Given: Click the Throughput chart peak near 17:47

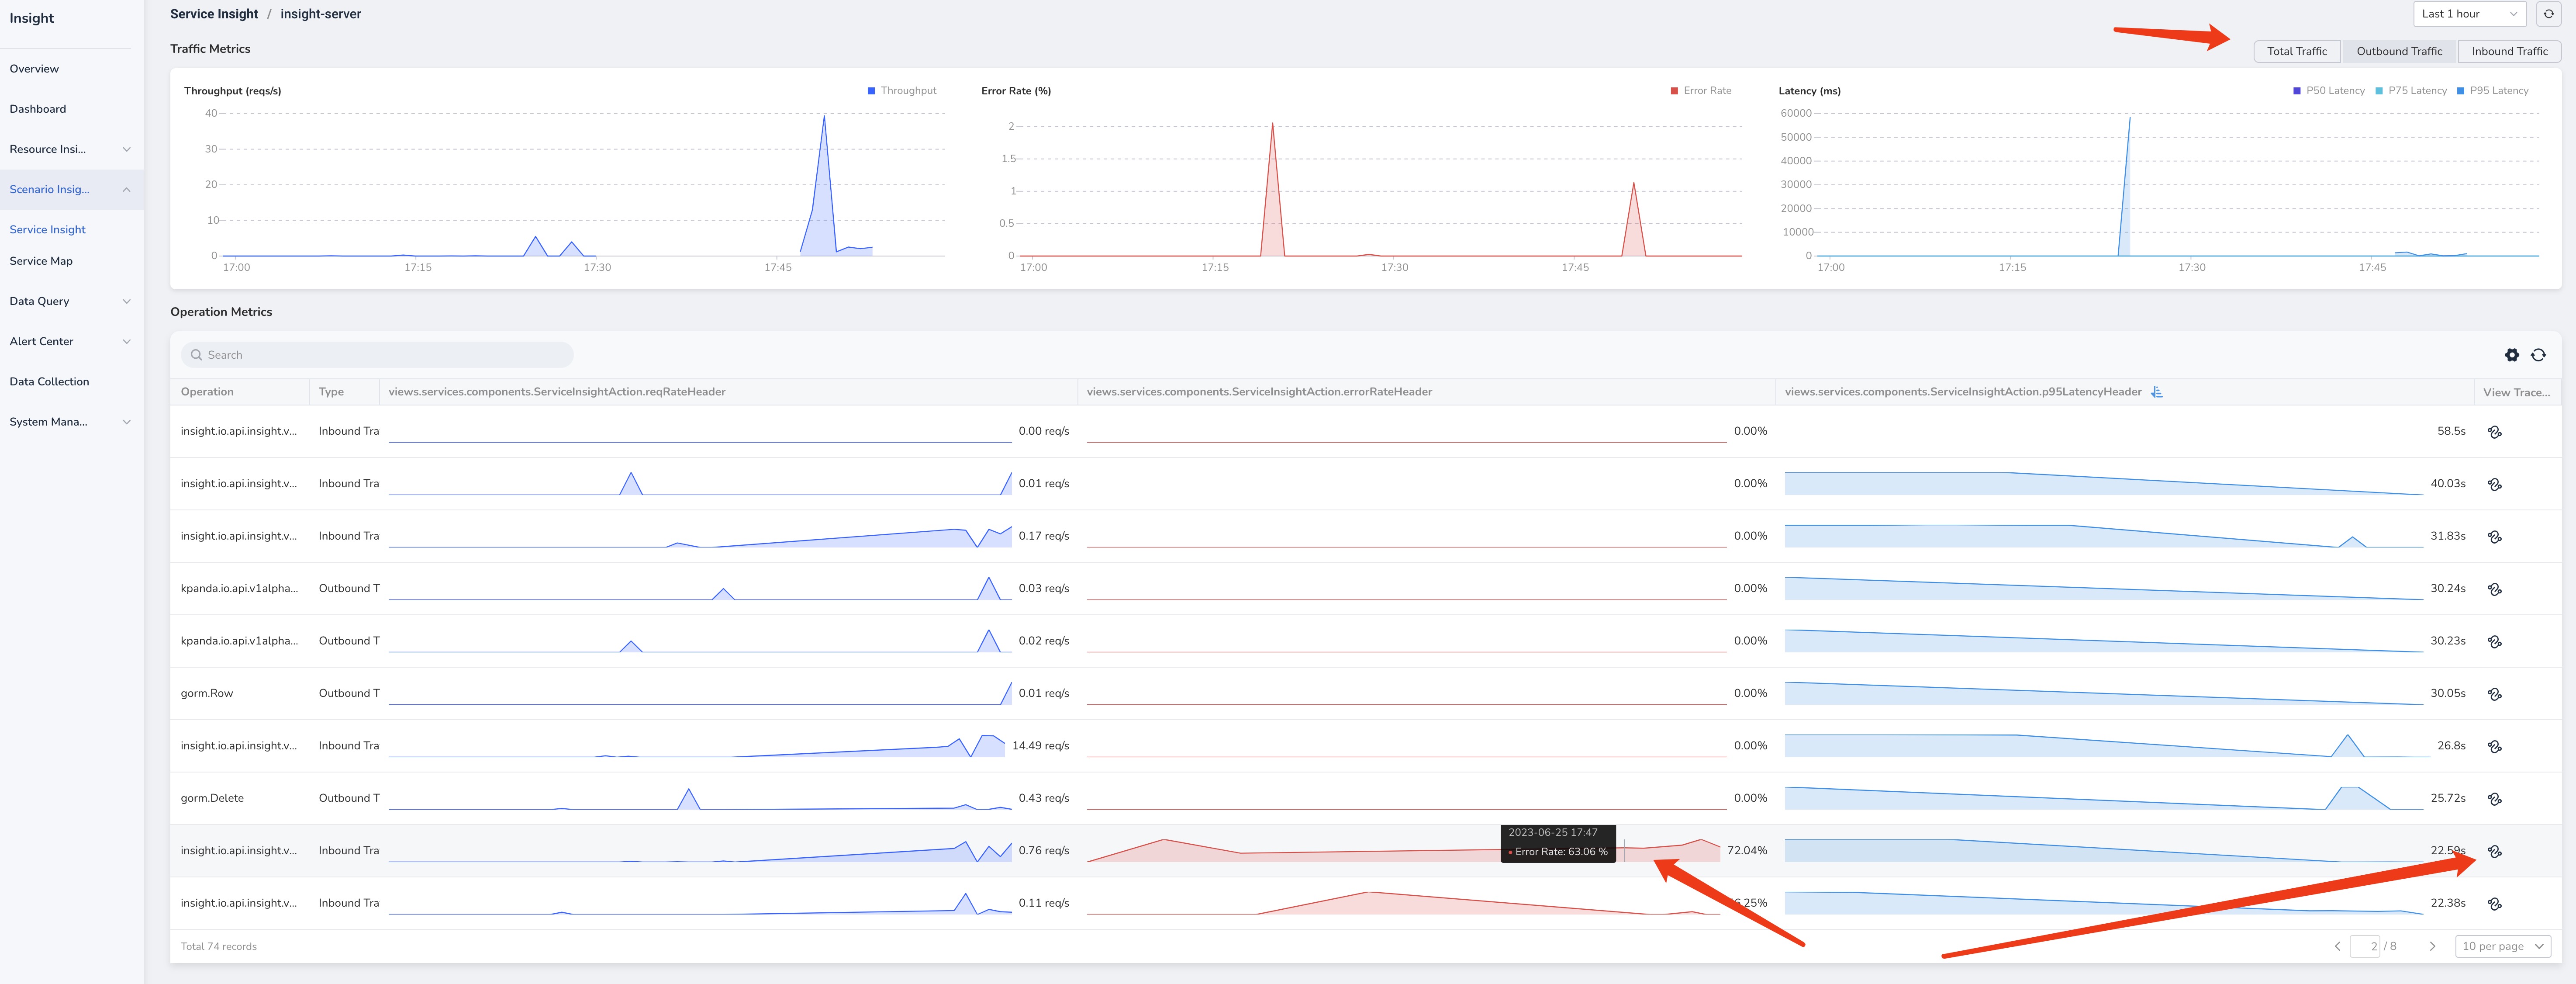Looking at the screenshot, I should tap(824, 117).
